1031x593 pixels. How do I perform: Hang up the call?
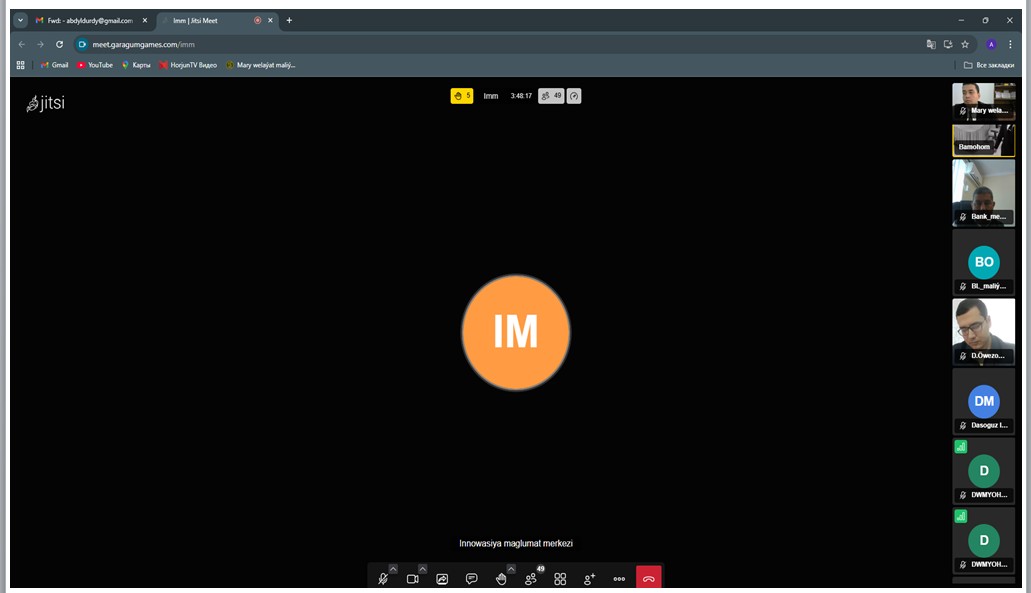[x=649, y=579]
